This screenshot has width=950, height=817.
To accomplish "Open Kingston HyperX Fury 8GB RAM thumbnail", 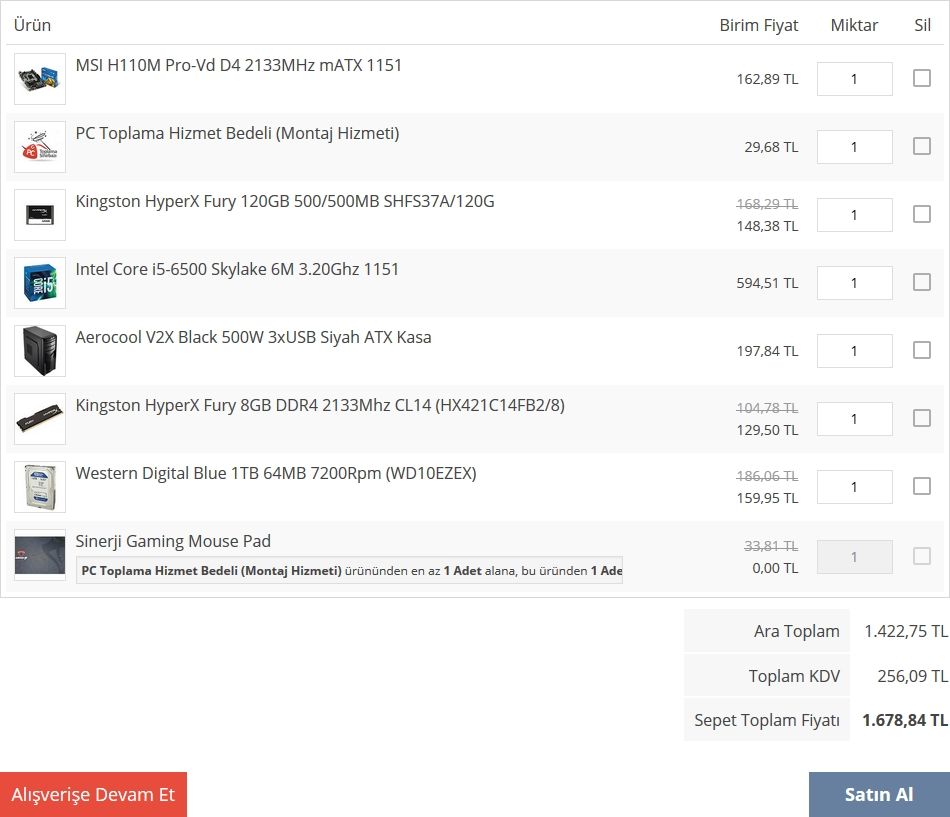I will 40,418.
